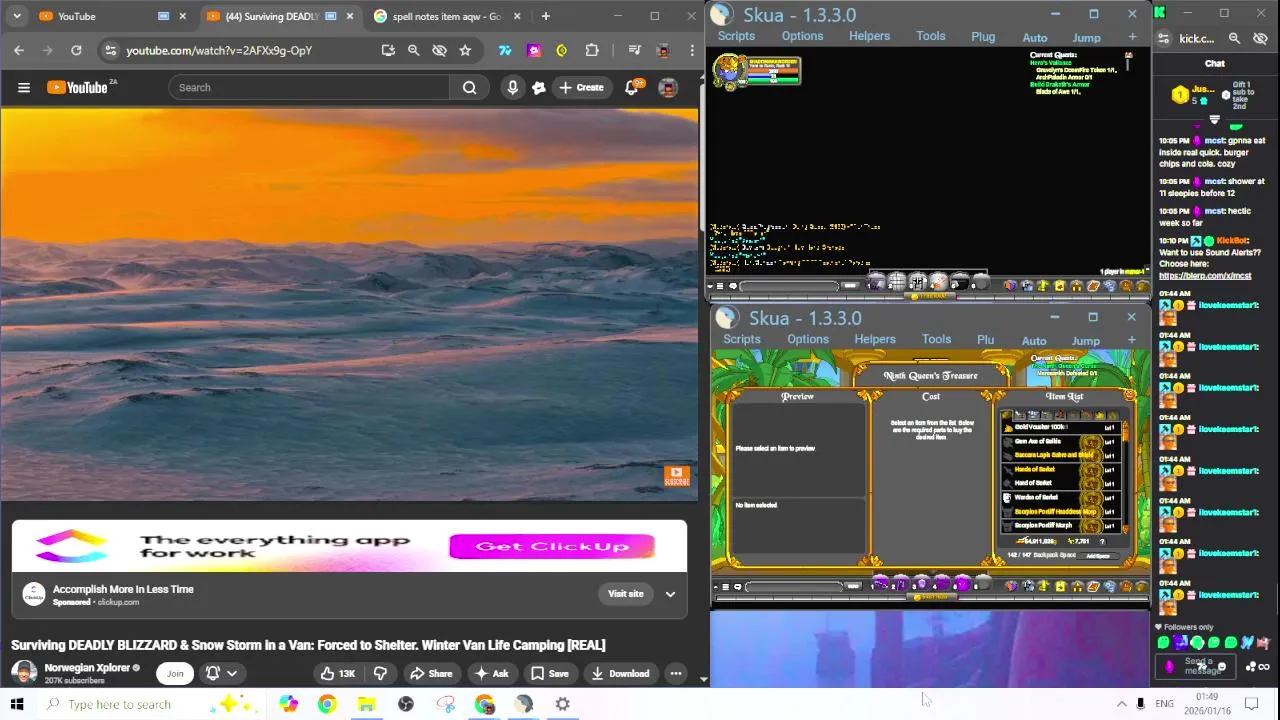This screenshot has height=720, width=1280.
Task: Open the blerp.com sound alerts link in chat
Action: coord(1204,276)
